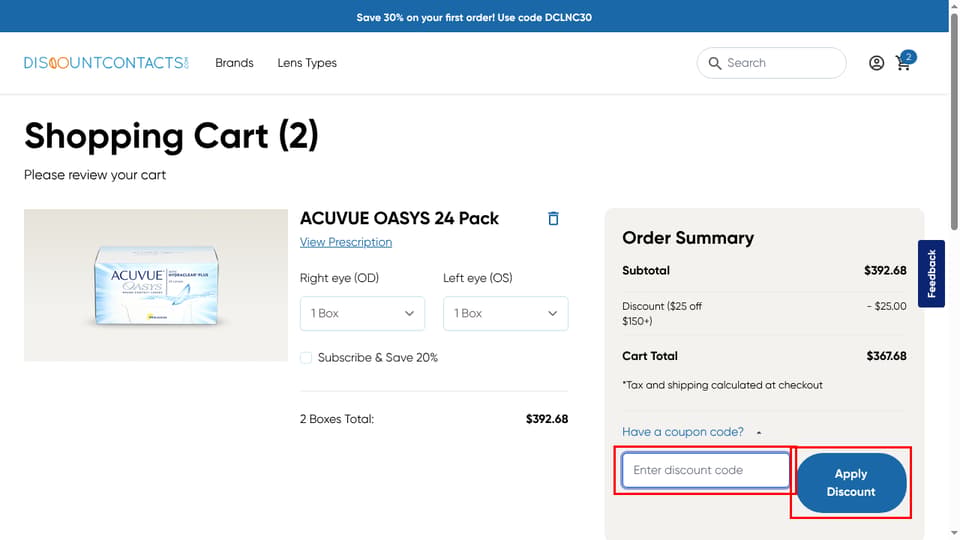Open Right eye (OD) box dropdown
The height and width of the screenshot is (540, 960).
(362, 313)
